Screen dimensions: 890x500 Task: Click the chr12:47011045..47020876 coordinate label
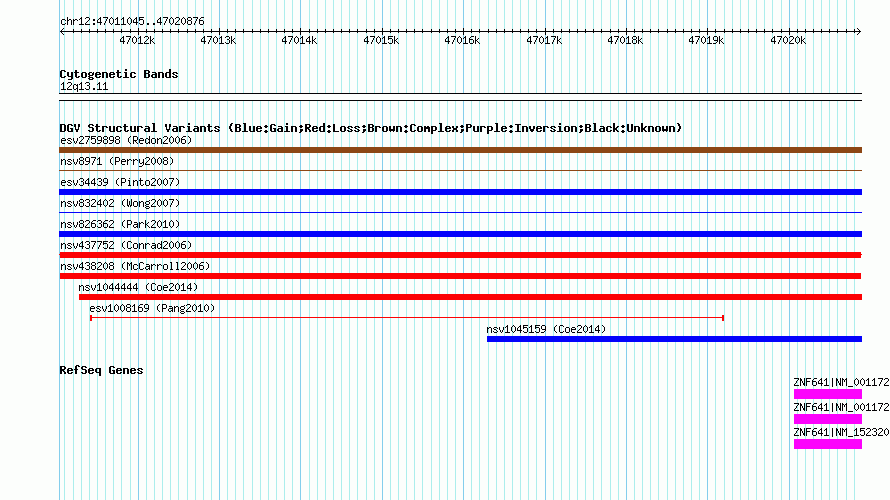tap(132, 21)
